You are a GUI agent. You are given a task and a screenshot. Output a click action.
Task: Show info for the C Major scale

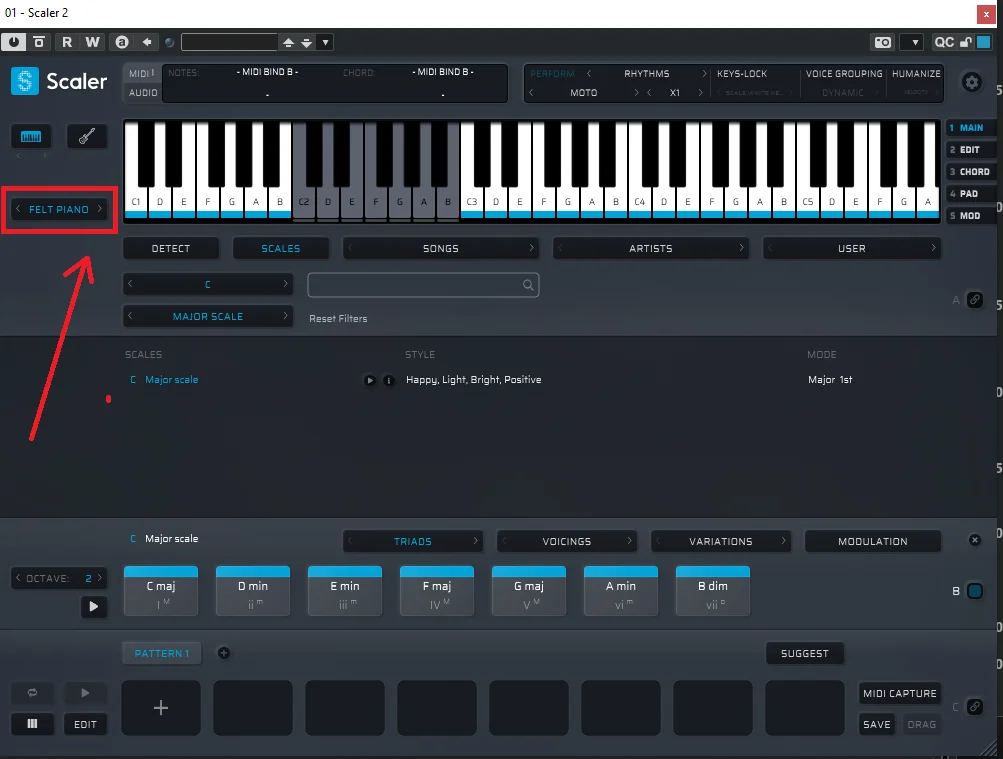coord(388,380)
